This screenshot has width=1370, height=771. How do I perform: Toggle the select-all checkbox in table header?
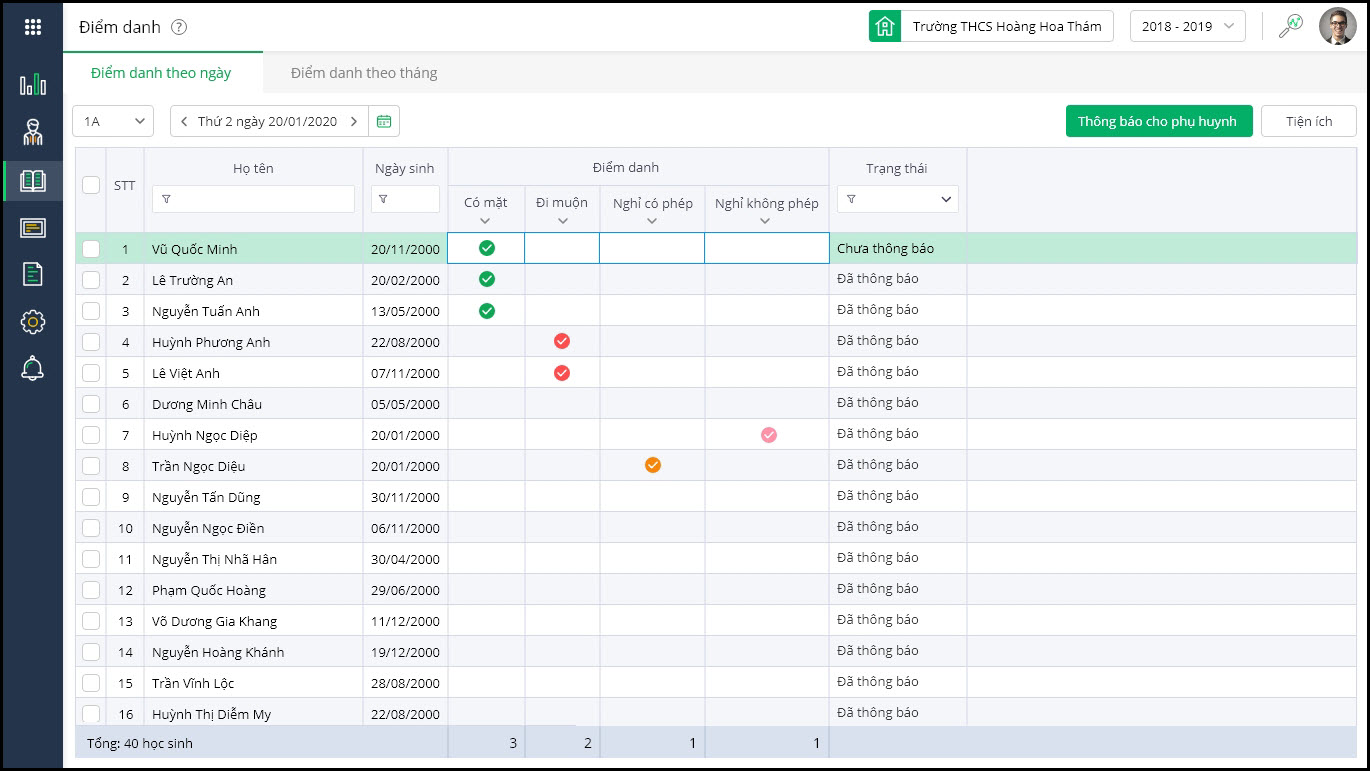pos(91,185)
